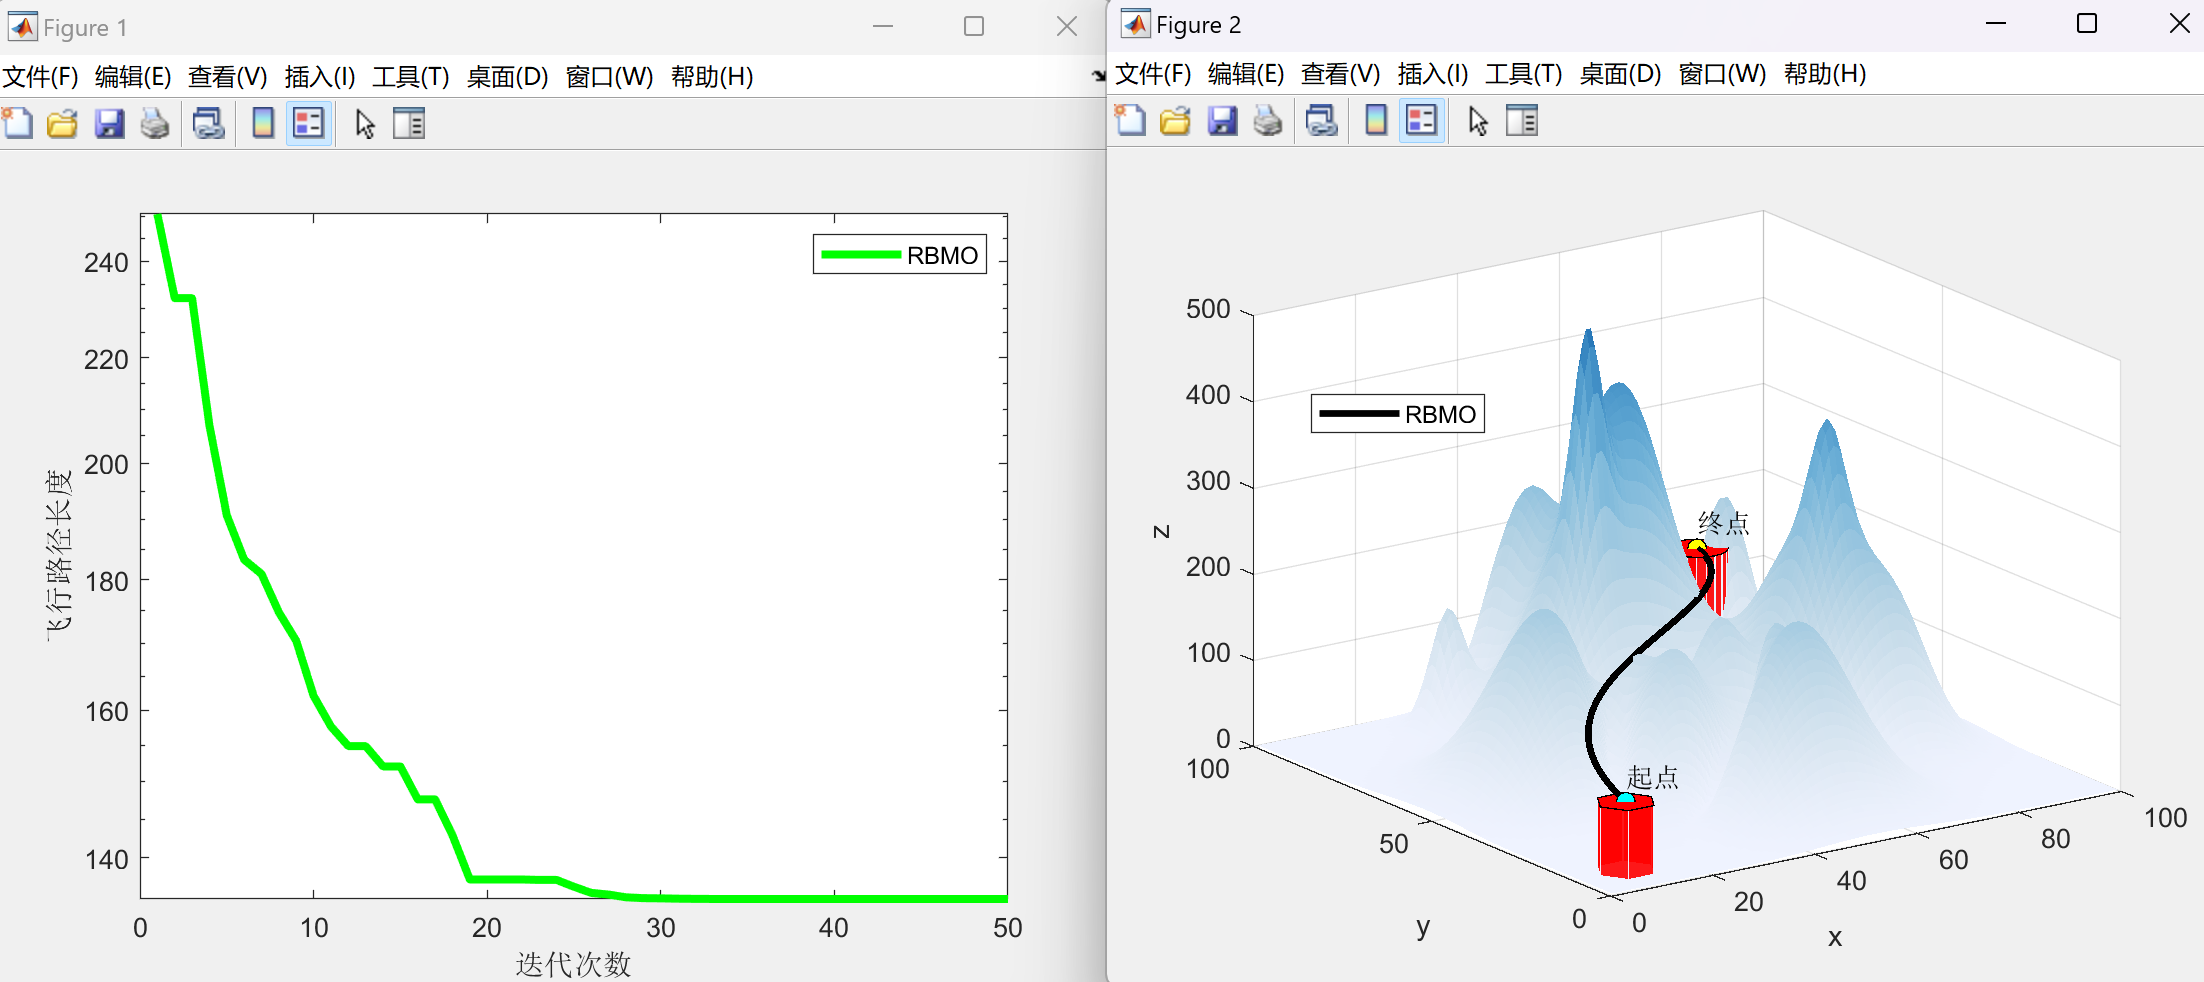Open Property Inspector in Figure 1 toolbar
Viewport: 2204px width, 982px height.
click(x=409, y=123)
